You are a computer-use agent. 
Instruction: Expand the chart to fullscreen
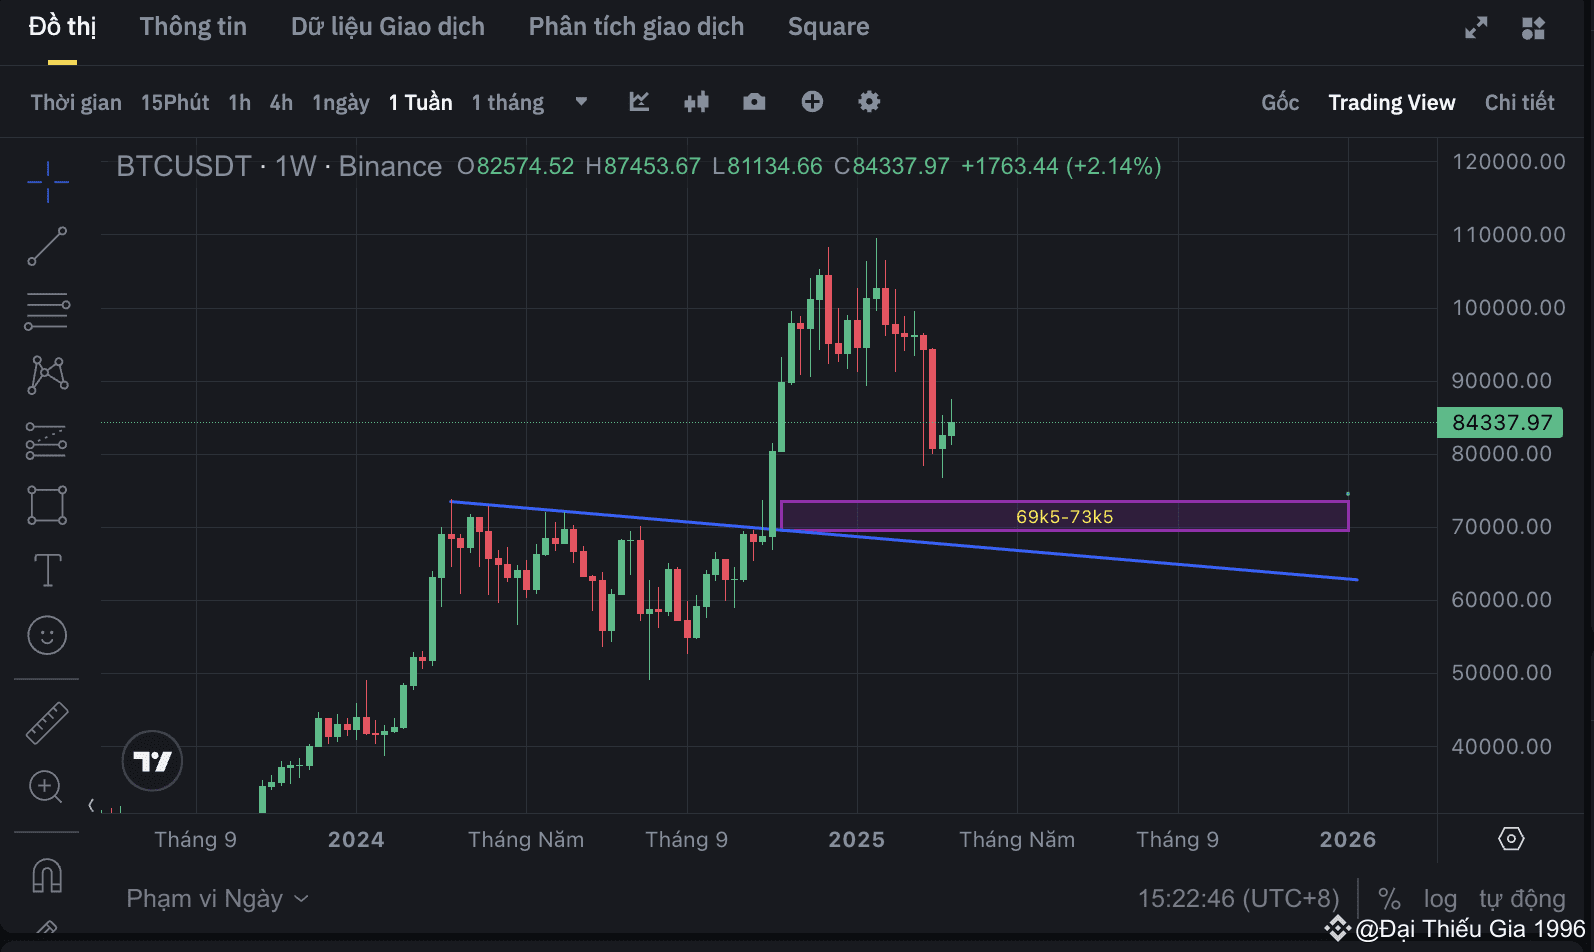pyautogui.click(x=1476, y=28)
